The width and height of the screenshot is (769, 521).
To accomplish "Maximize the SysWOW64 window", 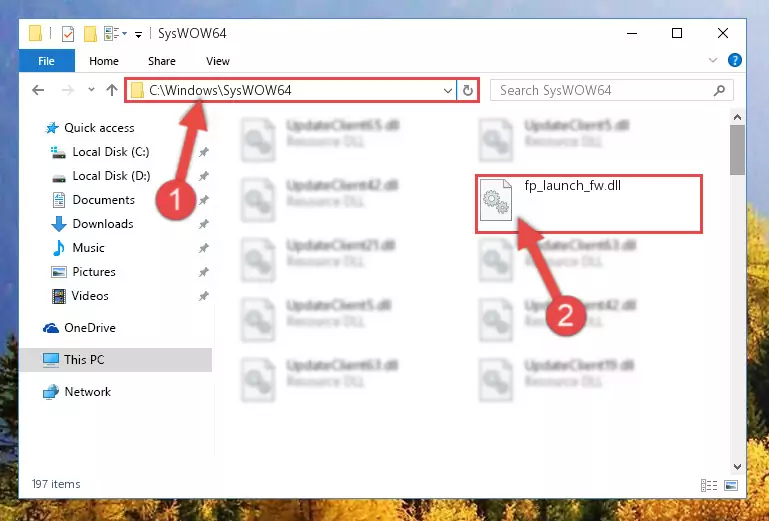I will pyautogui.click(x=677, y=33).
